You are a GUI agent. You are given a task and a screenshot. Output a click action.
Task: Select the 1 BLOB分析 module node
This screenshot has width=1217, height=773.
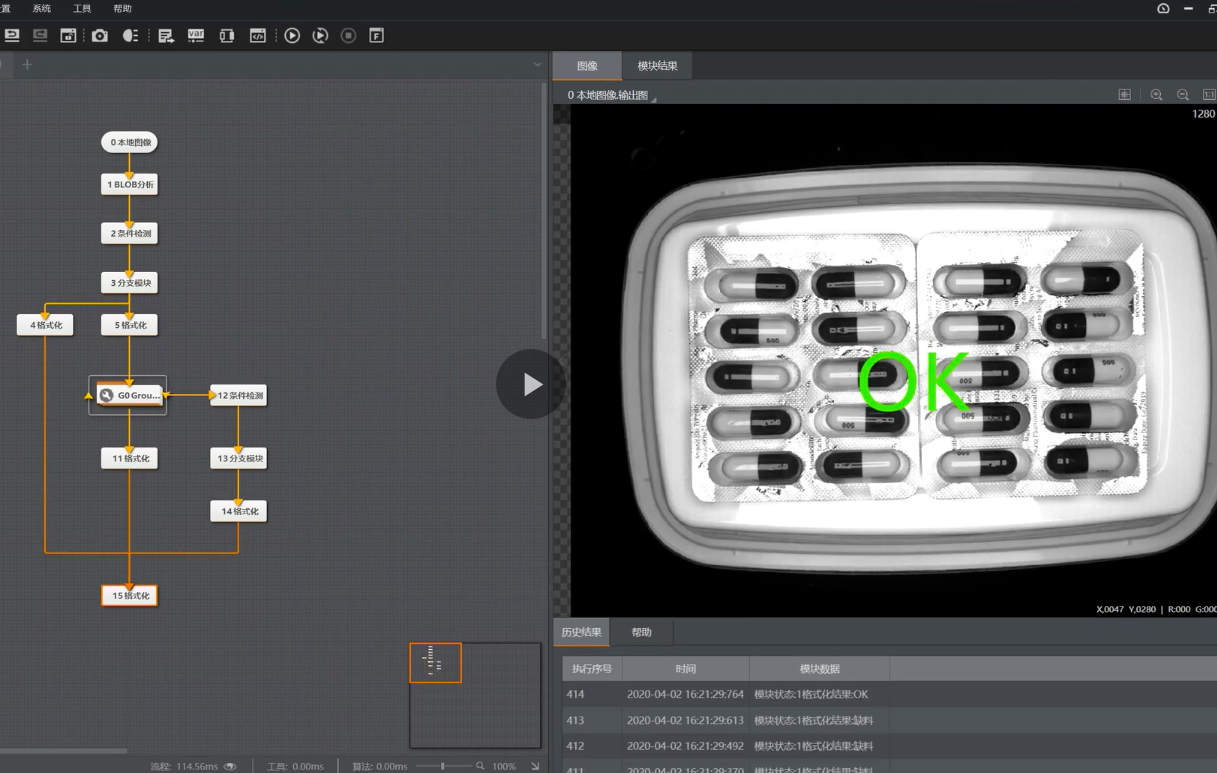click(130, 184)
